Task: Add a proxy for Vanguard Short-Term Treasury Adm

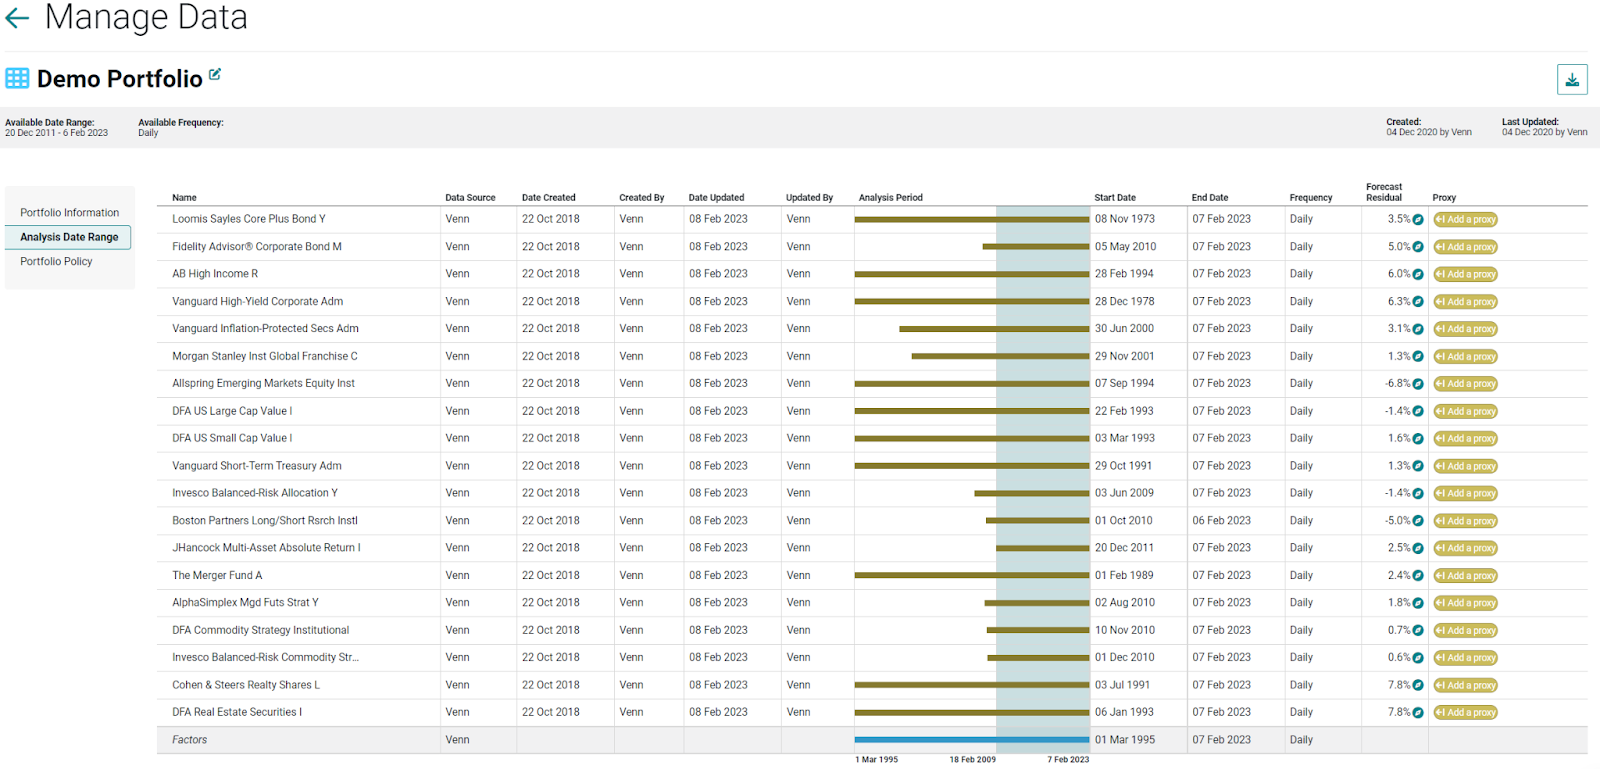Action: click(x=1465, y=466)
